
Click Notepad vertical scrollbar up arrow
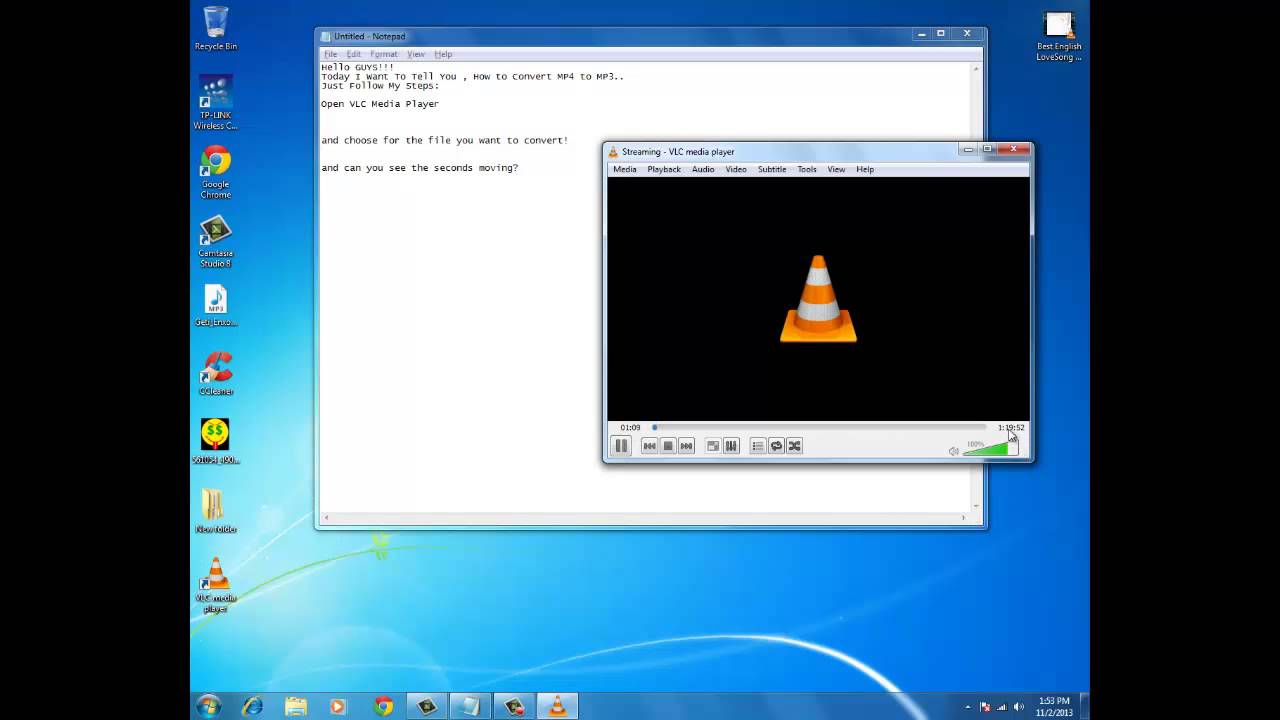coord(976,68)
